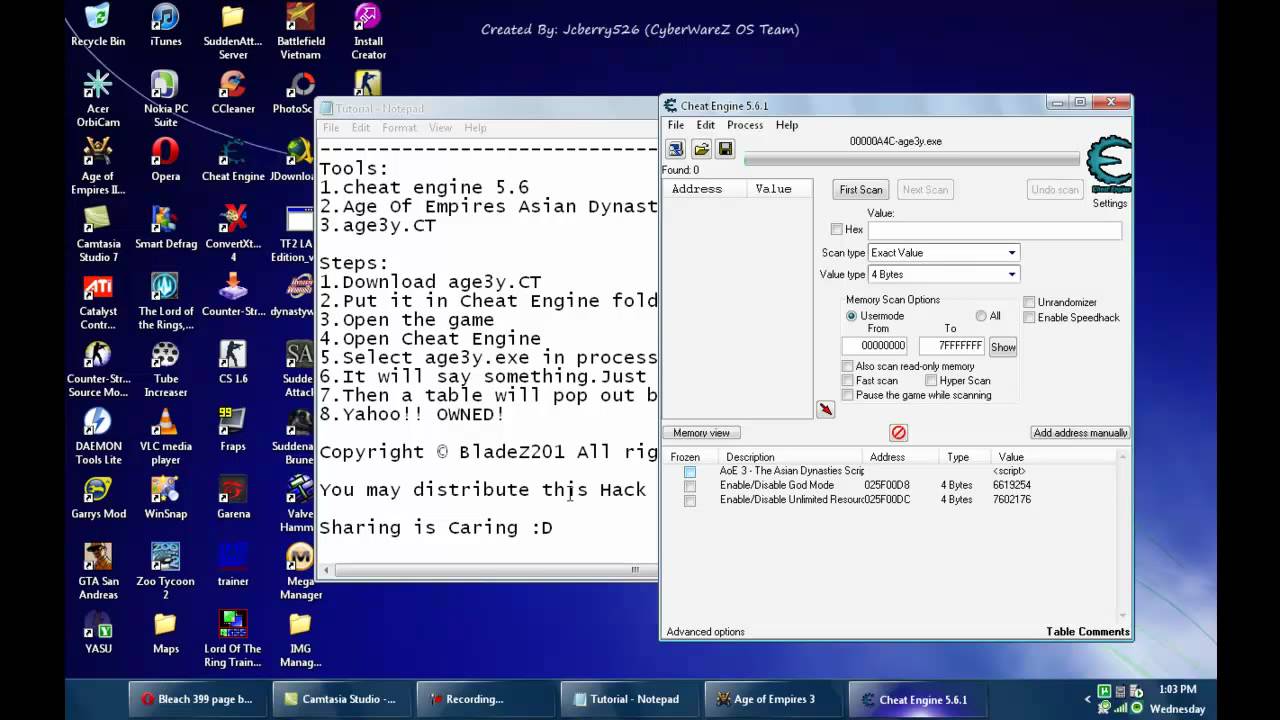Select the CS 1.6 desktop icon
This screenshot has width=1280, height=720.
233,364
